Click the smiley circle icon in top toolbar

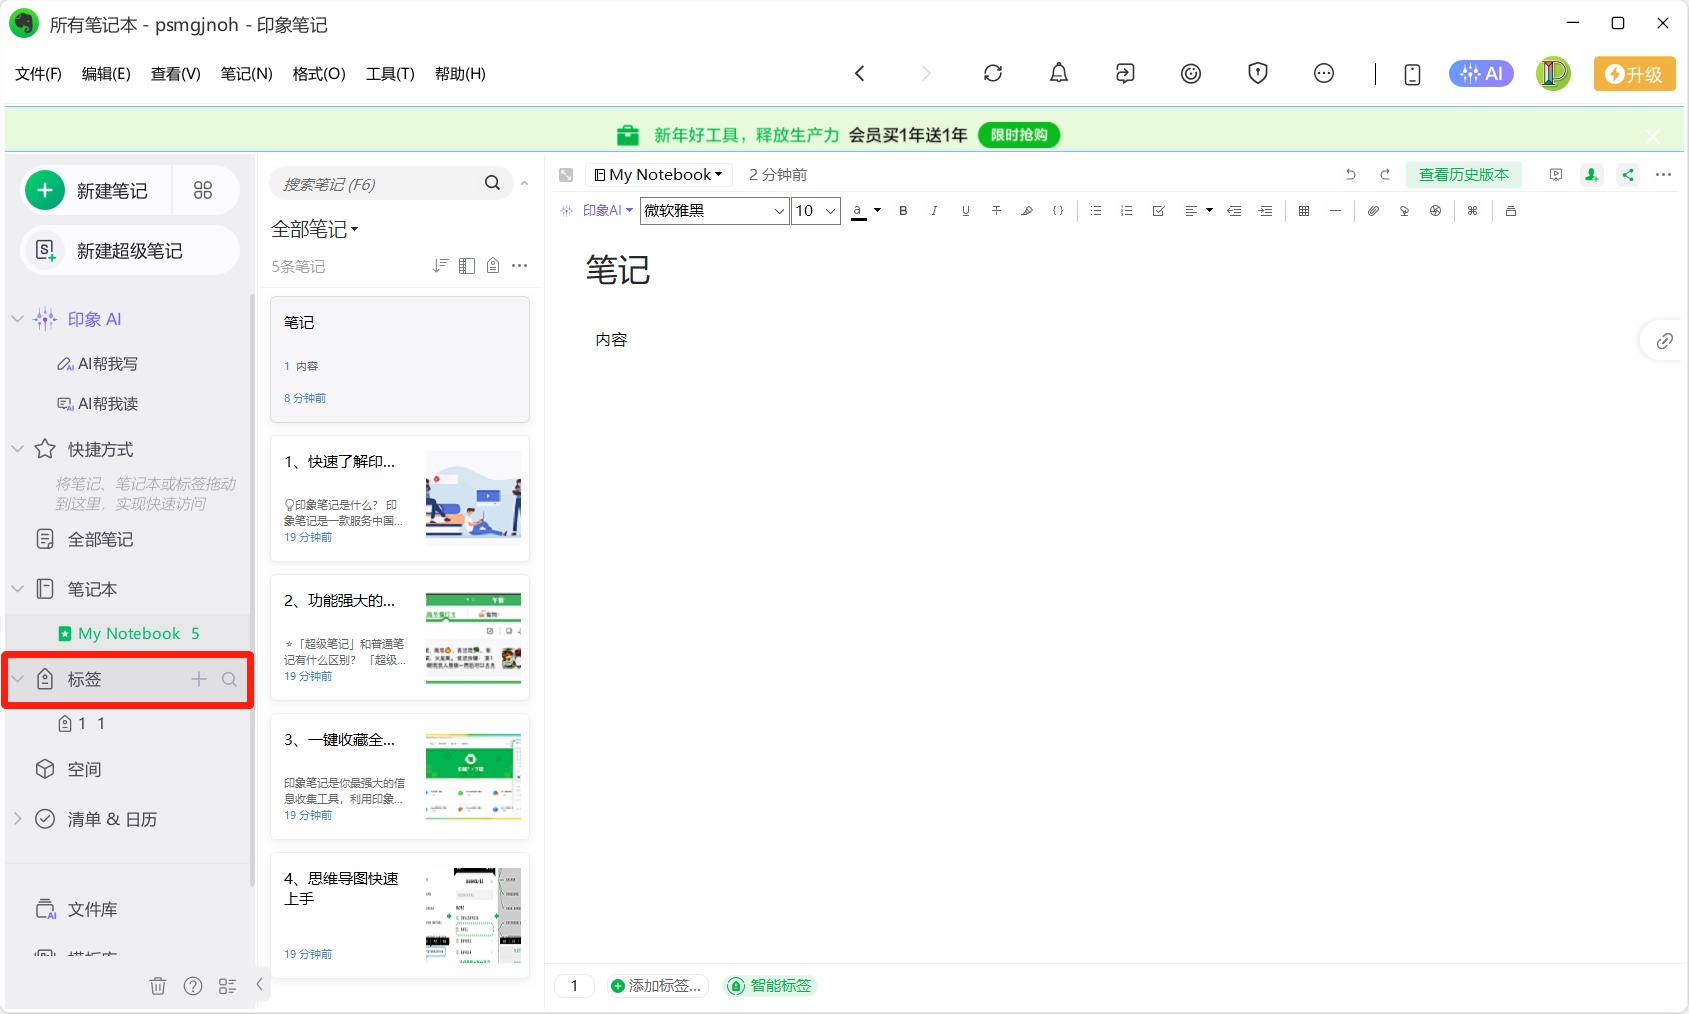(1190, 73)
